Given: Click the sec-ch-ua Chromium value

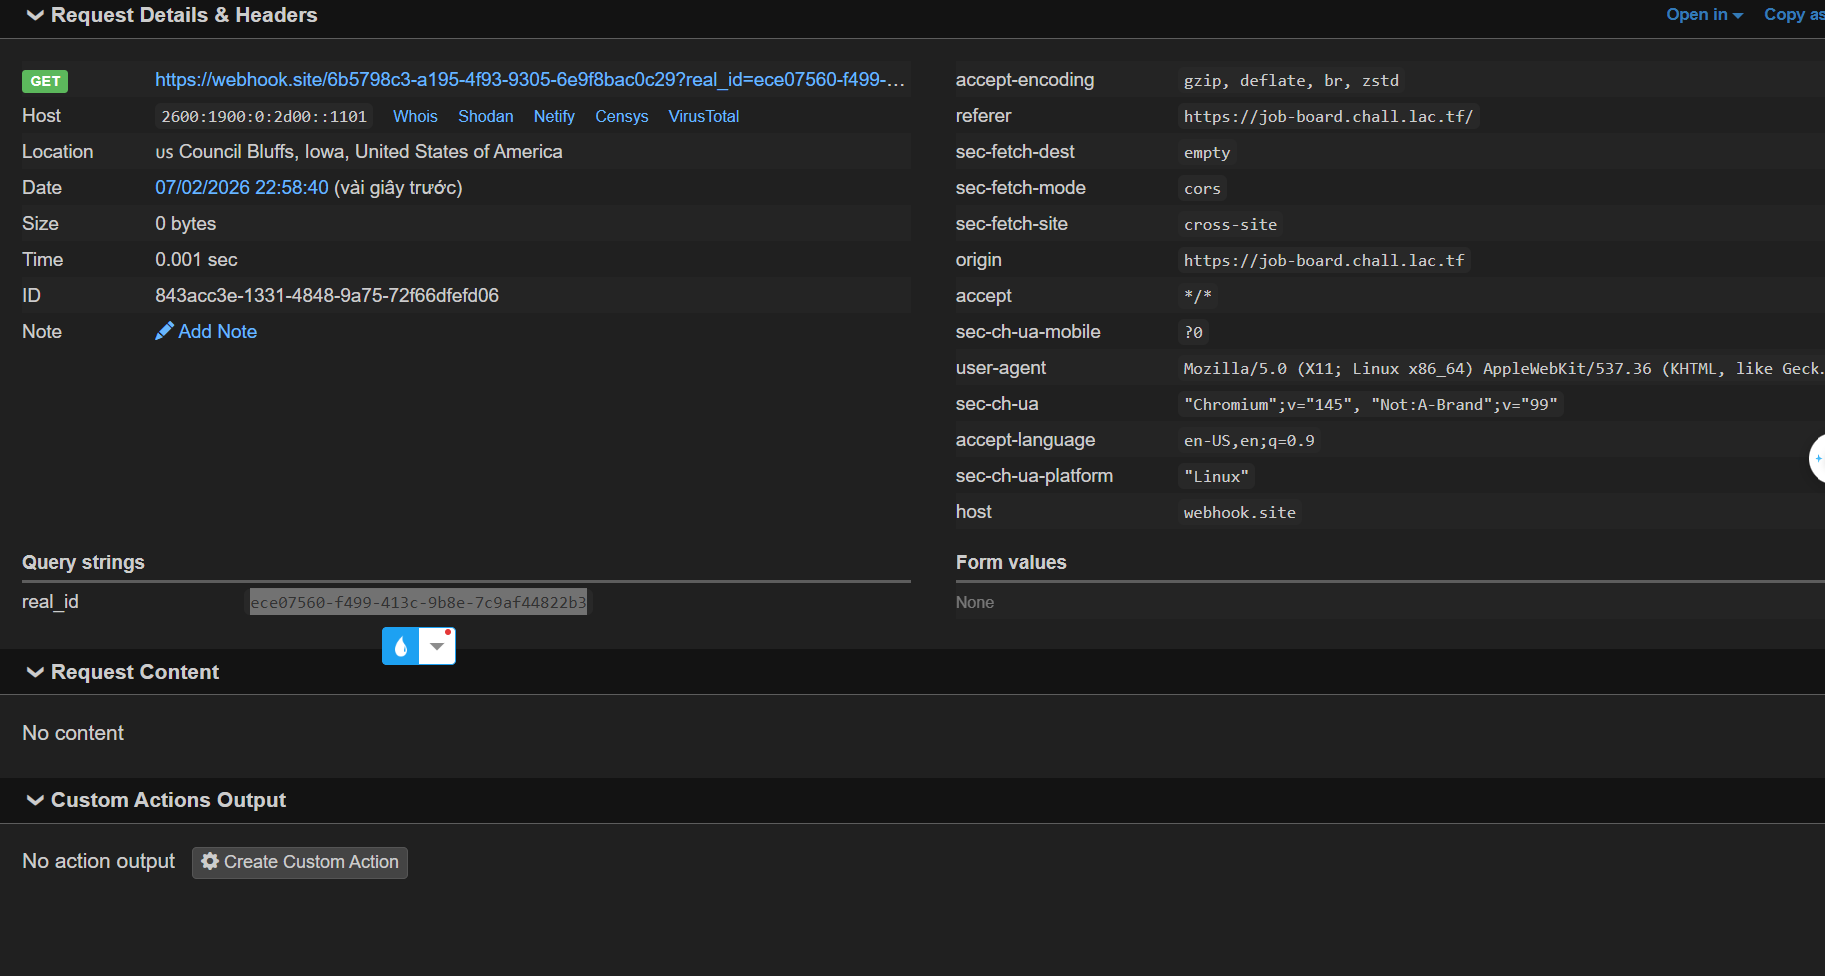Looking at the screenshot, I should tap(1370, 404).
